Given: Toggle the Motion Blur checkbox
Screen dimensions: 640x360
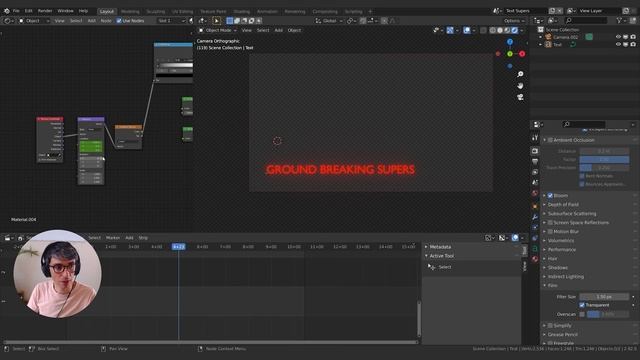Looking at the screenshot, I should 550,231.
